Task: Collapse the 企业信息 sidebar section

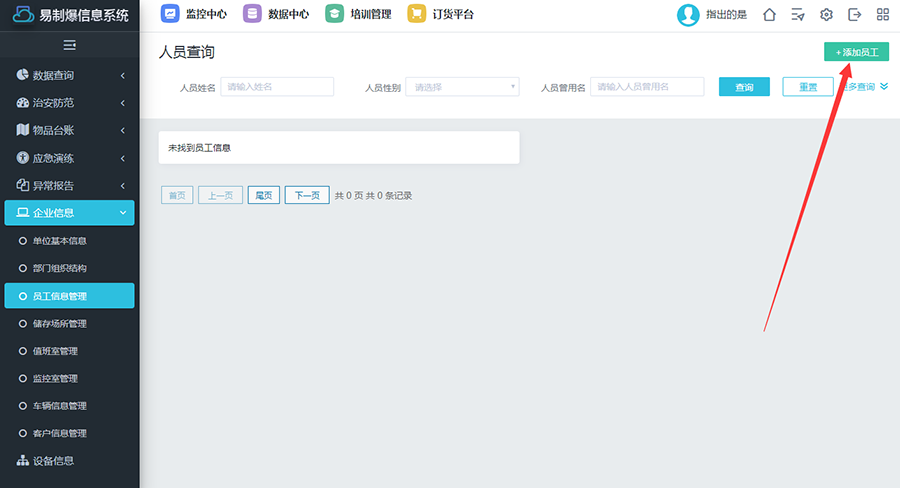Action: tap(69, 213)
